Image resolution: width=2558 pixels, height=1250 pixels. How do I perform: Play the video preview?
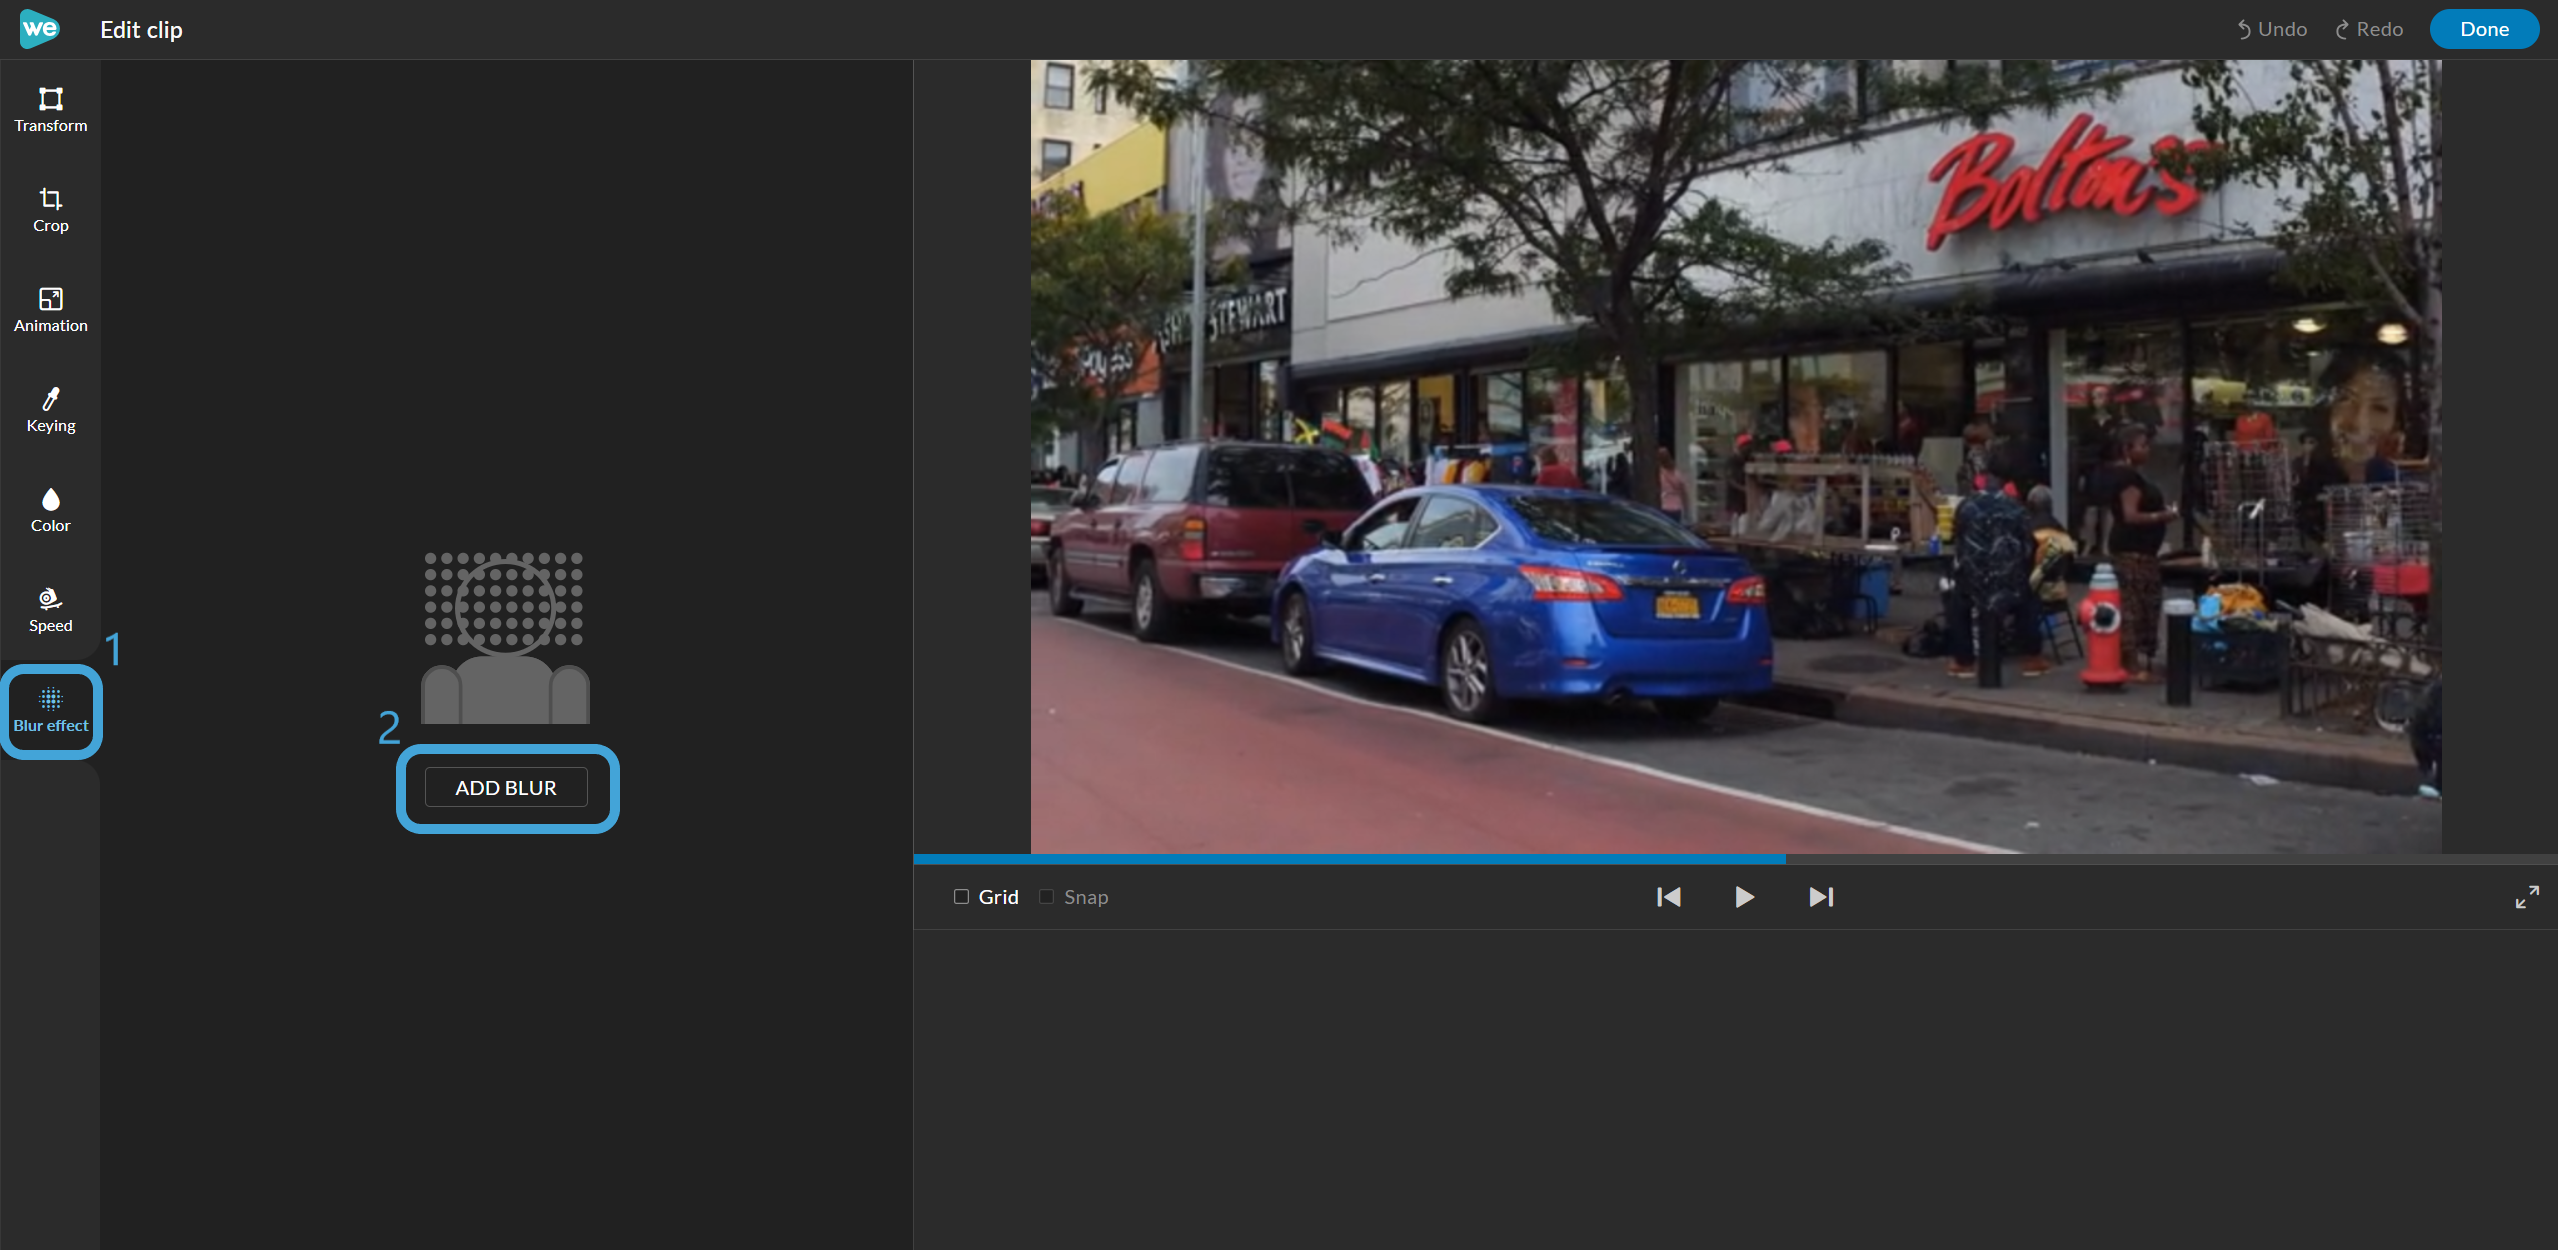pyautogui.click(x=1744, y=897)
